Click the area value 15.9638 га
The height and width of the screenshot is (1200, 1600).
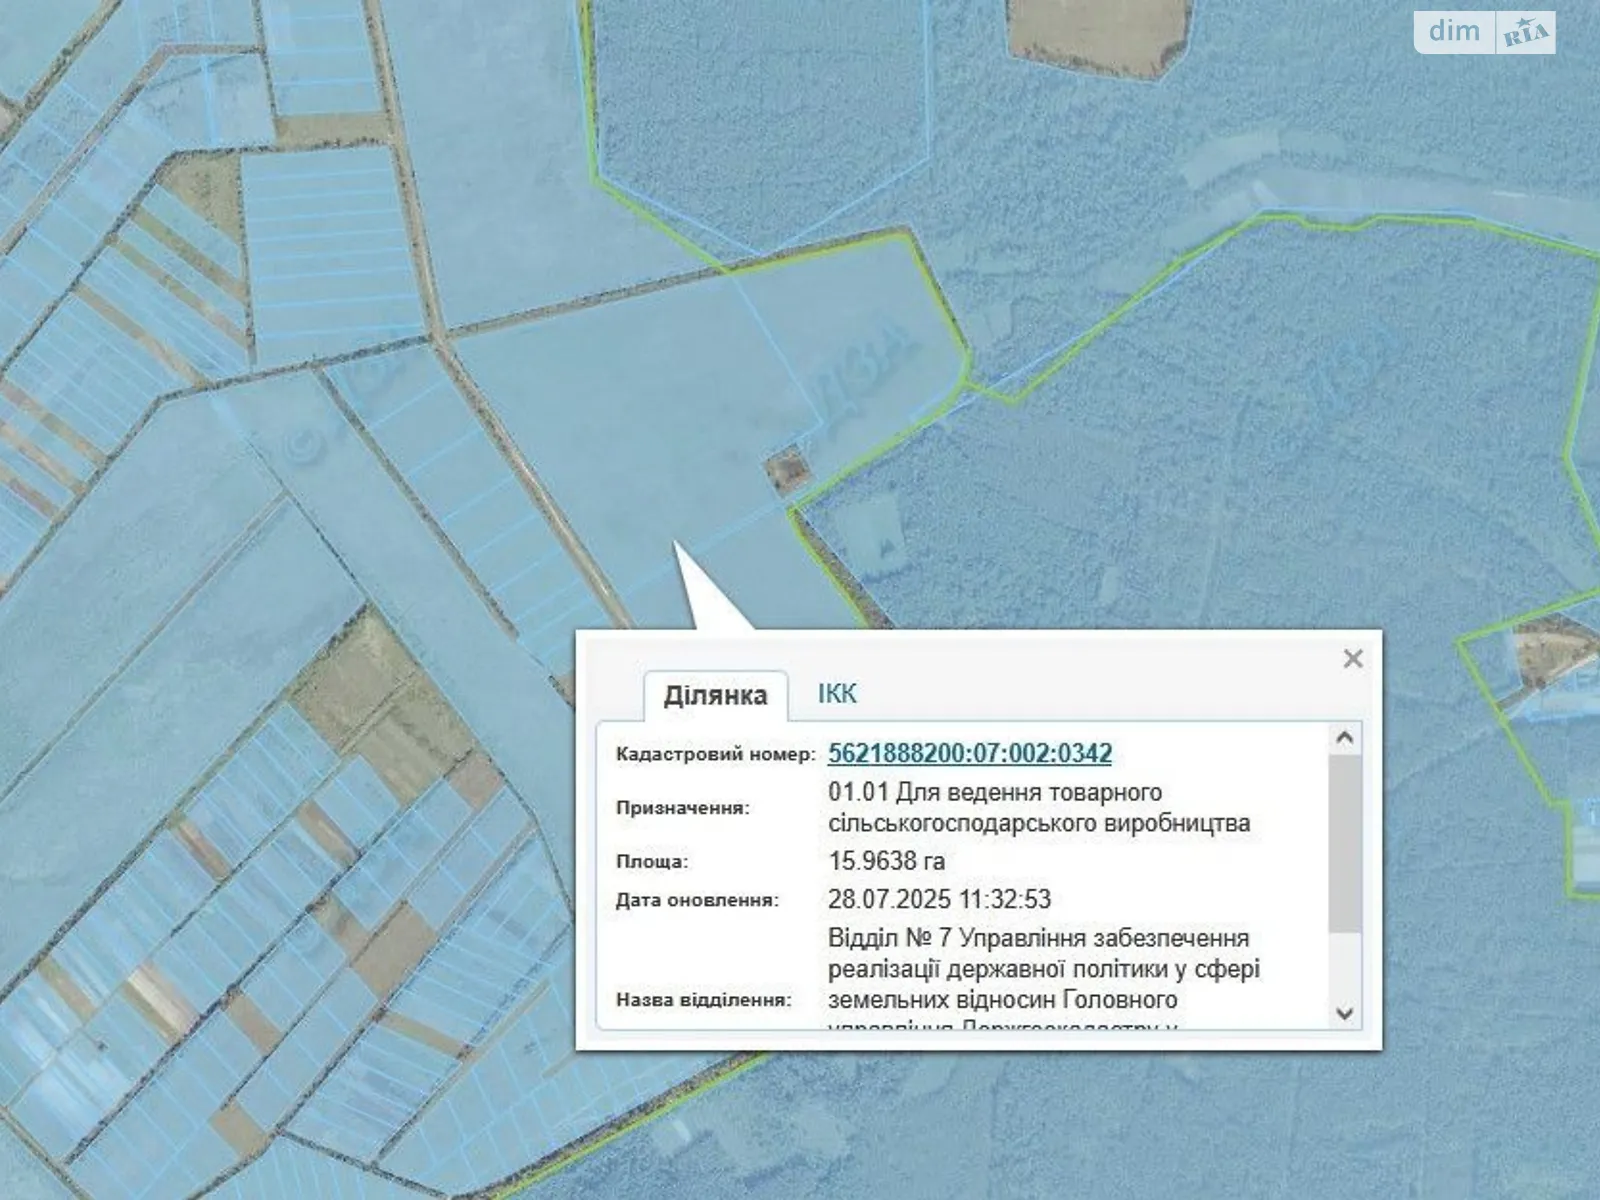(x=886, y=861)
